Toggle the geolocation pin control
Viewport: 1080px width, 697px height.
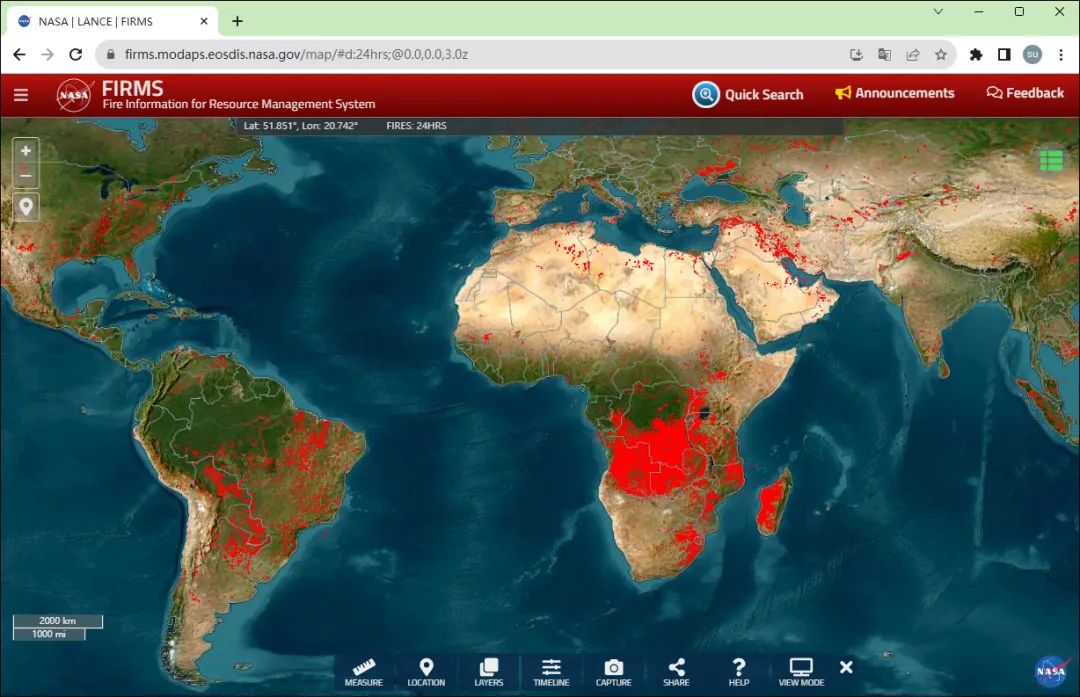point(25,207)
